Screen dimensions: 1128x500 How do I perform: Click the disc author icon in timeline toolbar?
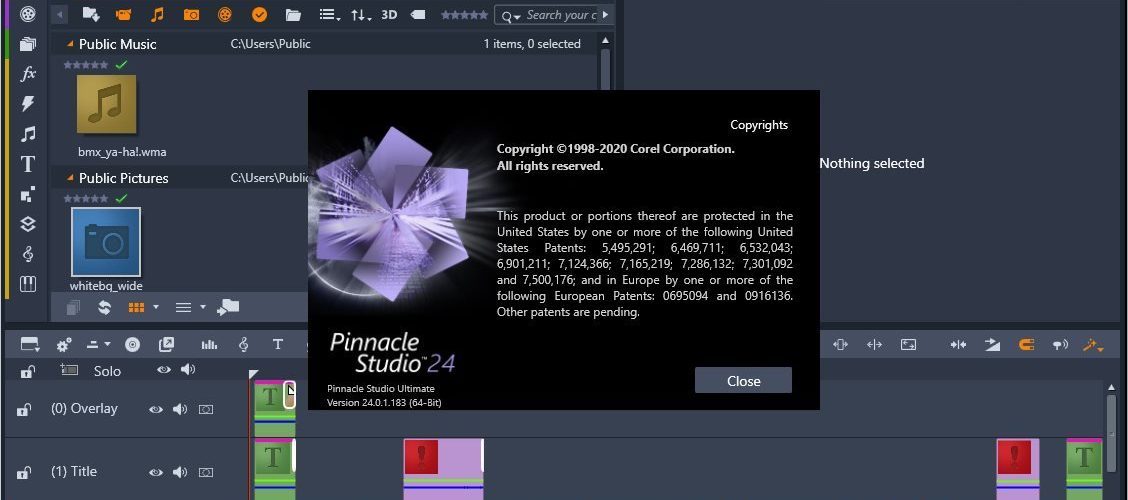coord(132,345)
